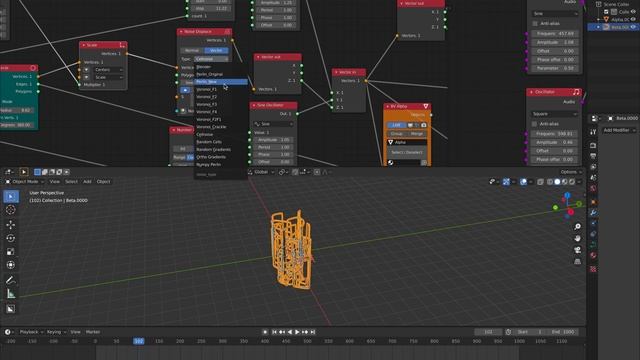
Task: Enable Anti-alias on Sine oscillator node
Action: click(x=535, y=24)
